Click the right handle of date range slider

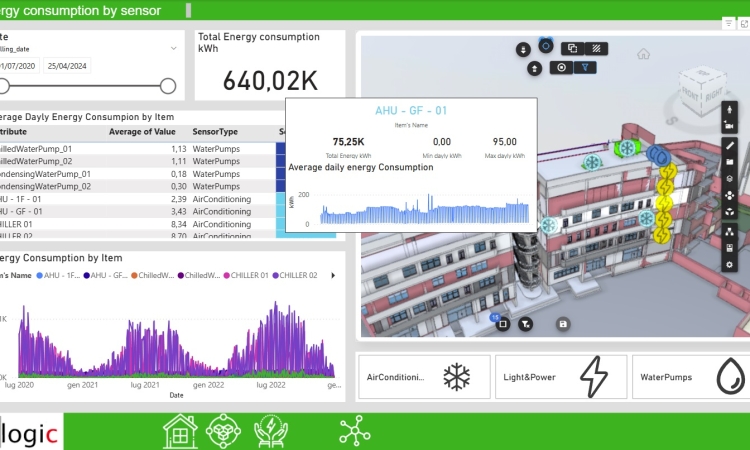[168, 86]
